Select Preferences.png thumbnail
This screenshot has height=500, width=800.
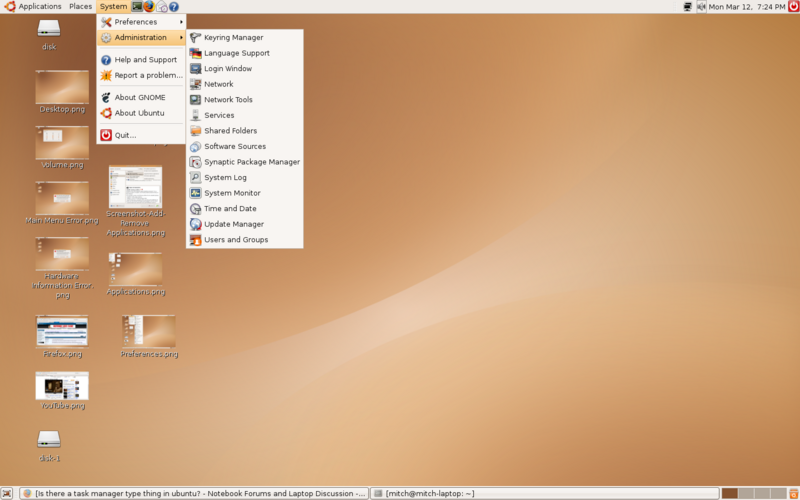[148, 332]
